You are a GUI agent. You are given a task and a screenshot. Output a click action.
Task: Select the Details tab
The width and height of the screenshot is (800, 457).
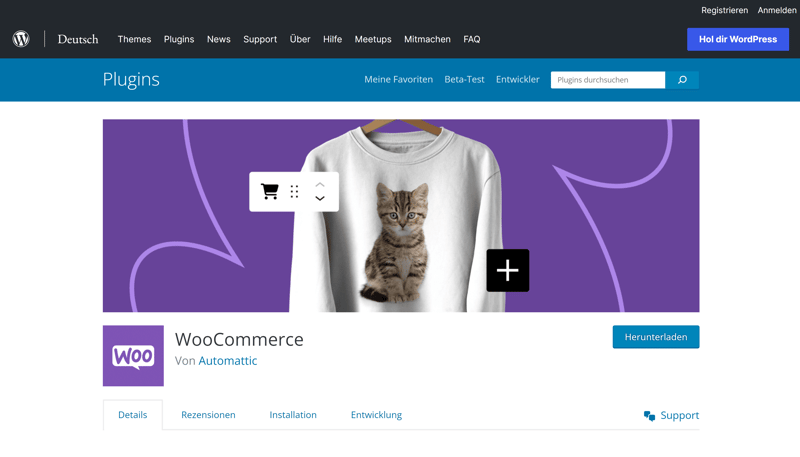click(x=133, y=415)
